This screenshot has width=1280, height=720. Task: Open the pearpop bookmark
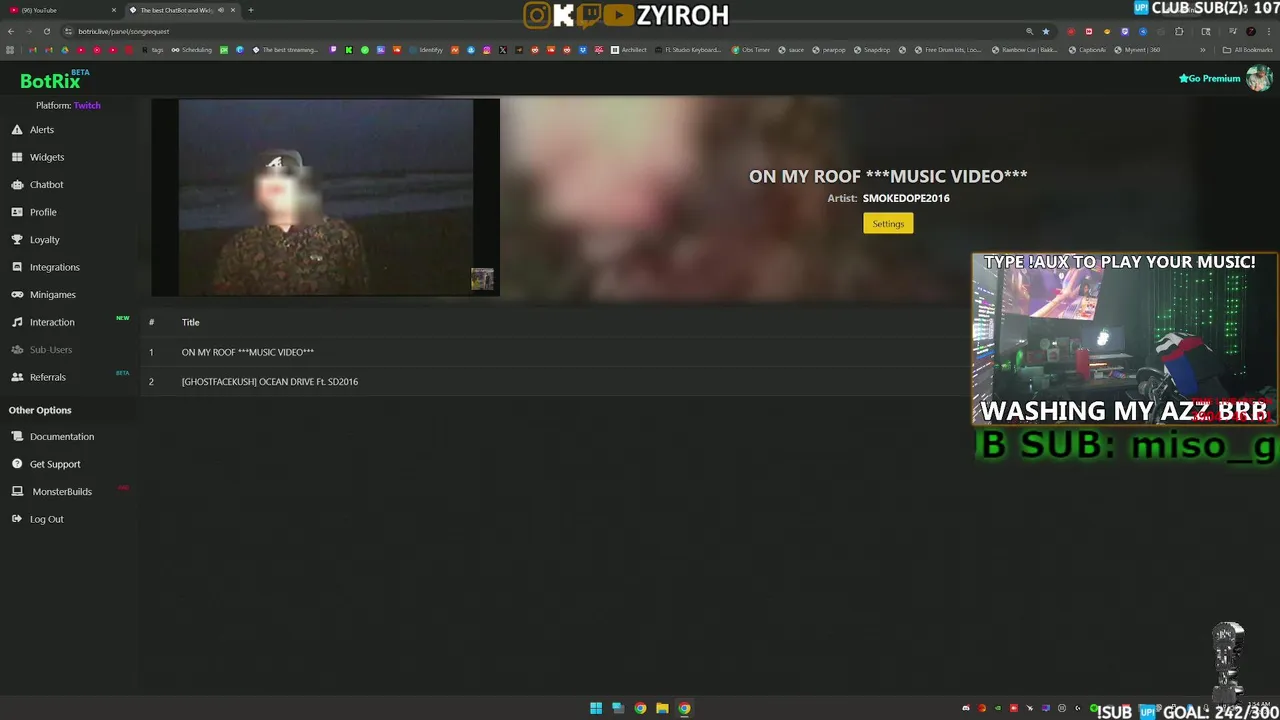tap(829, 50)
